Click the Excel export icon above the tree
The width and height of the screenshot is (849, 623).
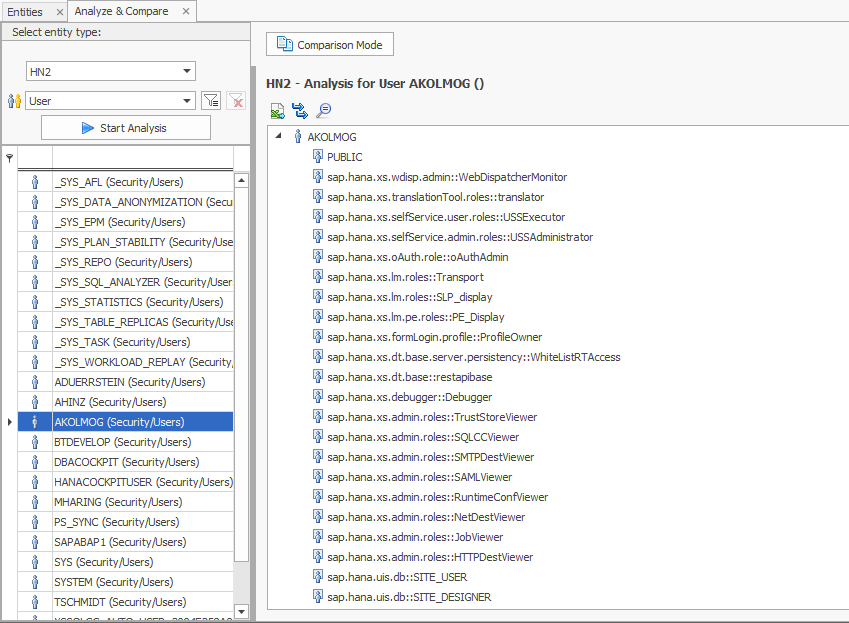[278, 111]
